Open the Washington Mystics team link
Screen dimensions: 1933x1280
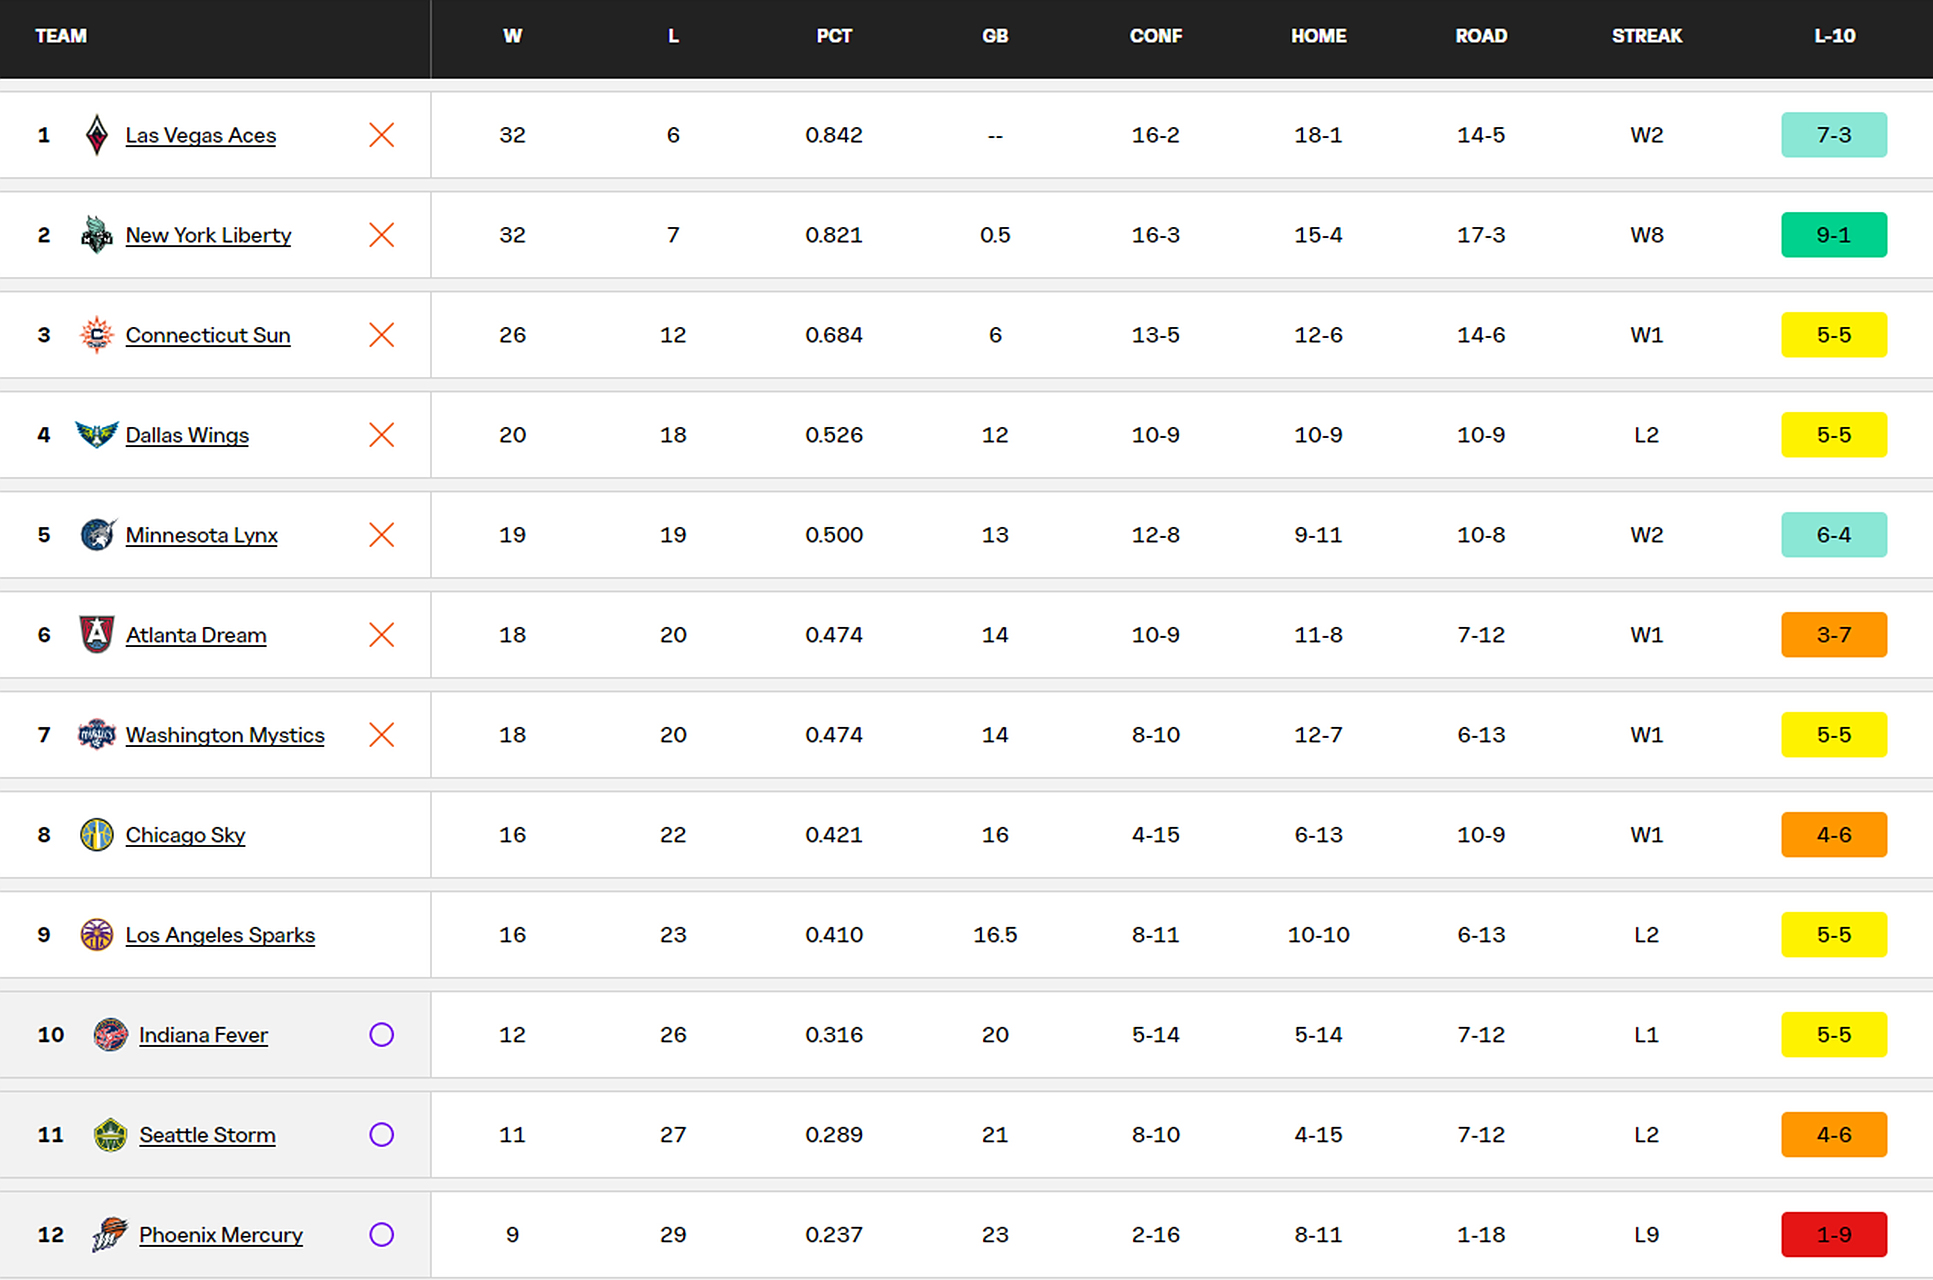225,735
